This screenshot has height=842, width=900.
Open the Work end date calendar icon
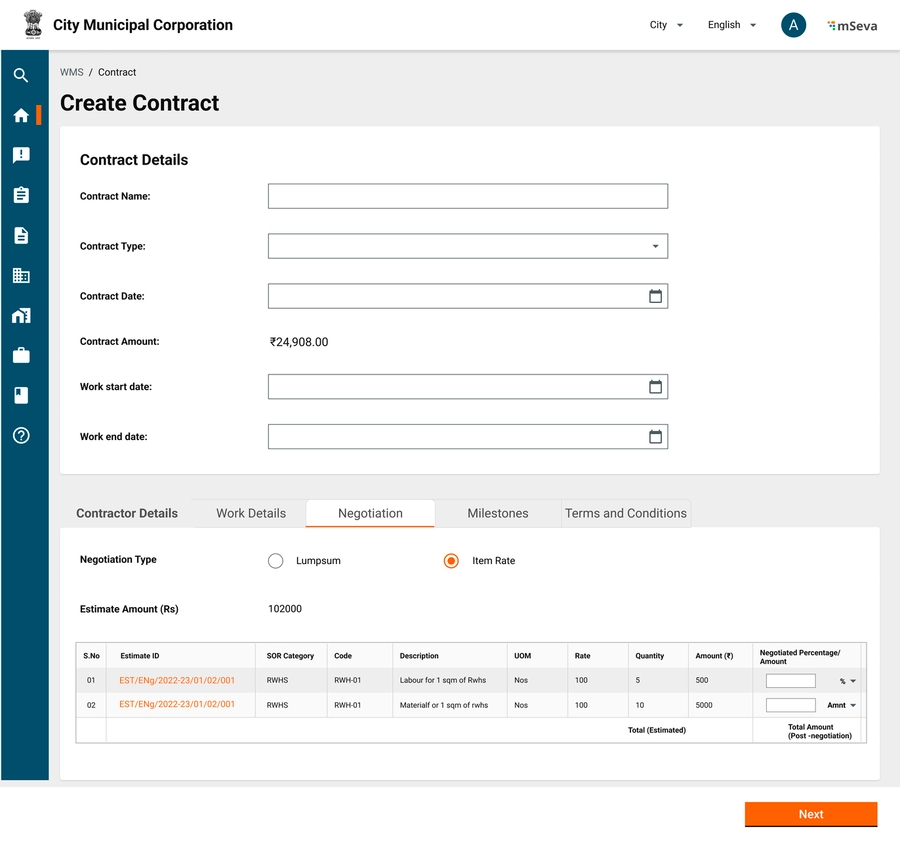(x=655, y=437)
